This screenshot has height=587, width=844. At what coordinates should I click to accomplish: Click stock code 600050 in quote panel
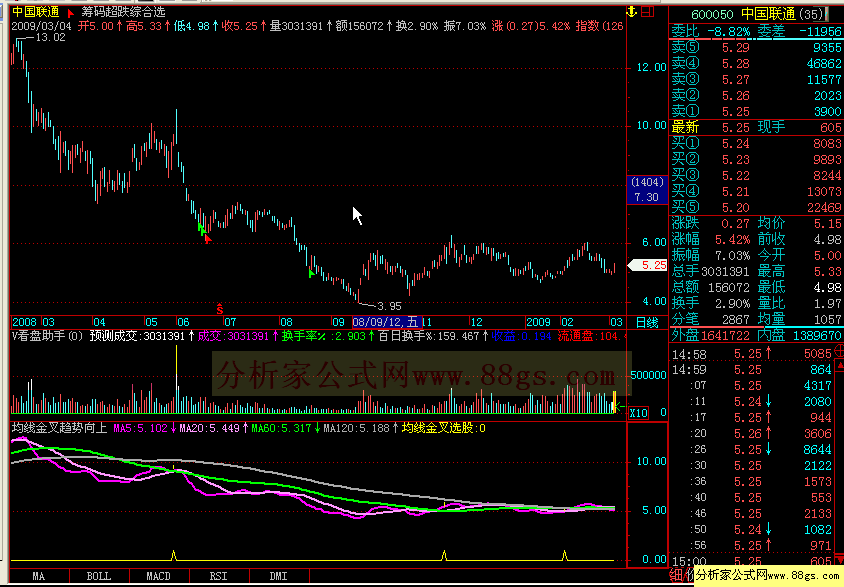point(712,15)
